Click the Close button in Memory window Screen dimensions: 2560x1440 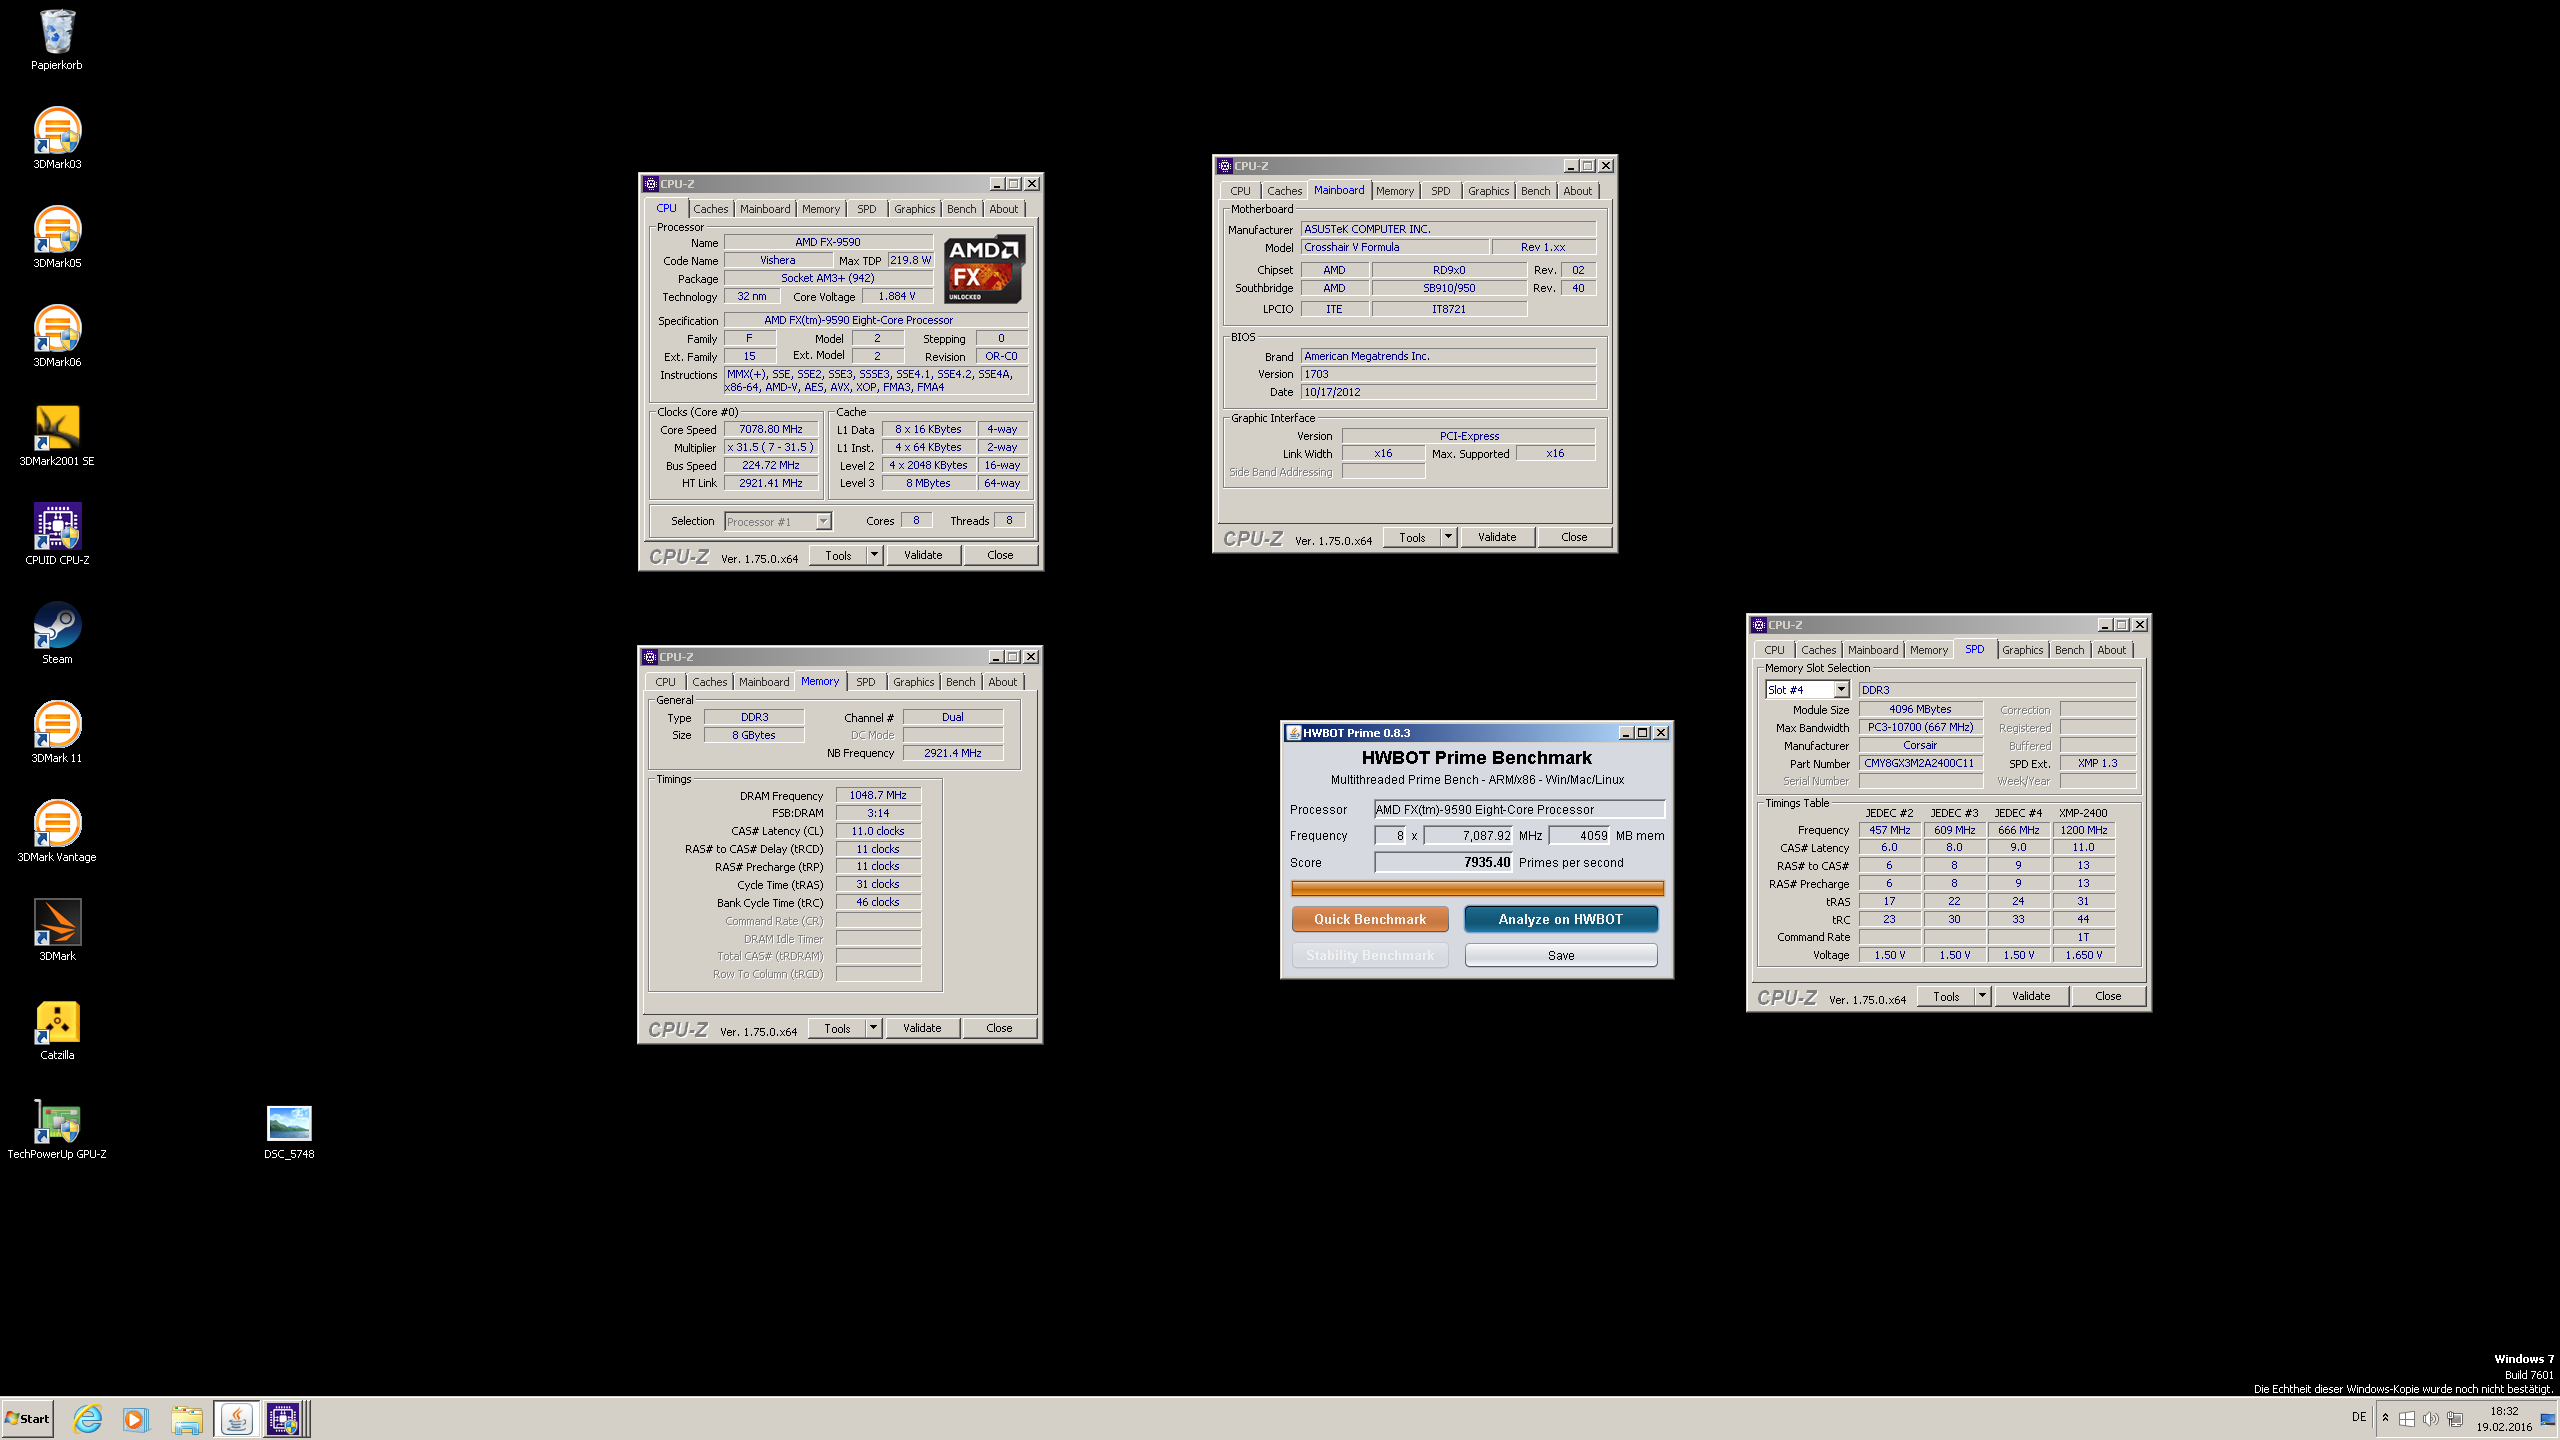999,1028
